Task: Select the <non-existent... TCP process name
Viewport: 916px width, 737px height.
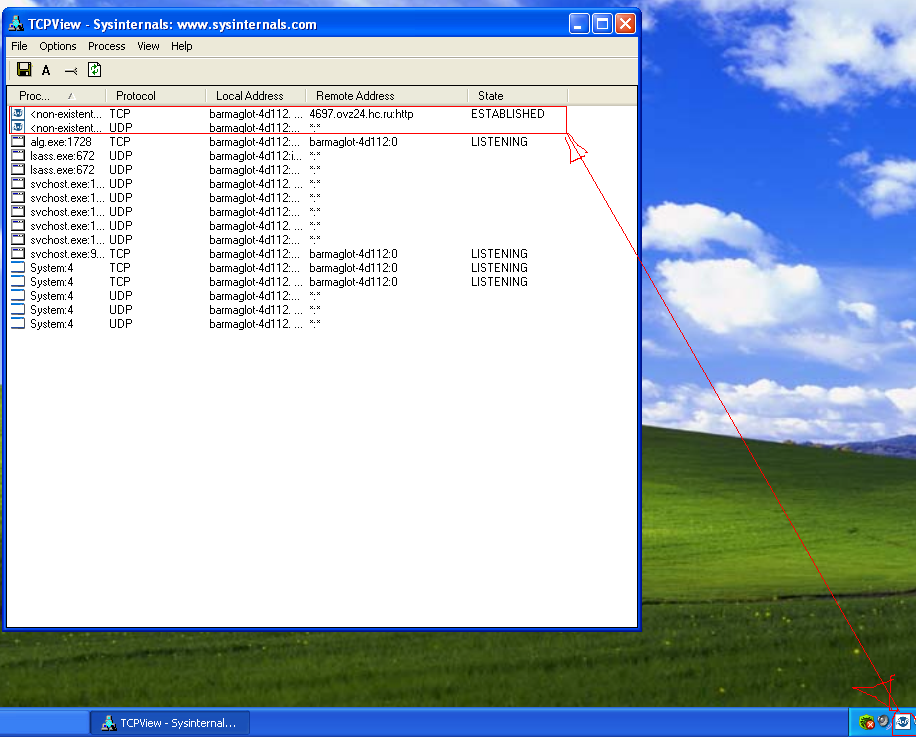Action: pyautogui.click(x=66, y=114)
